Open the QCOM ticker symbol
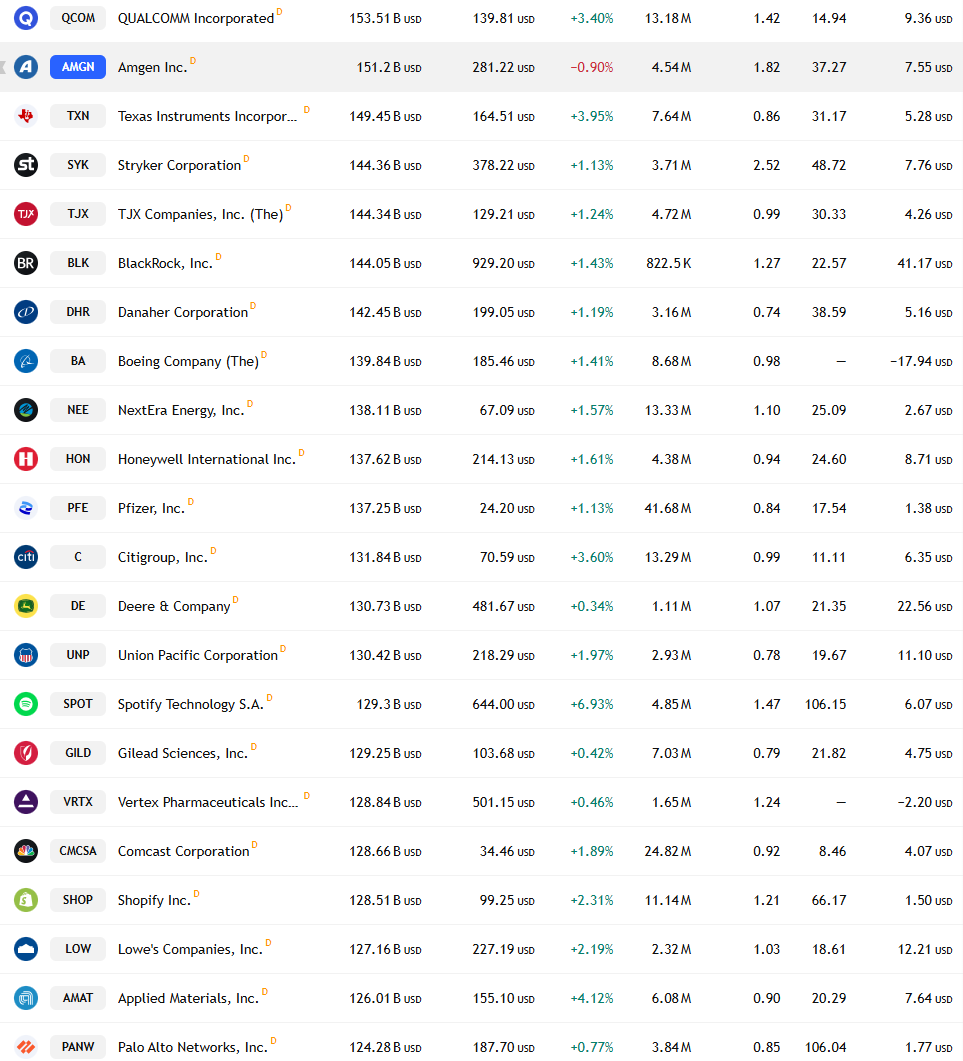963x1061 pixels. (78, 18)
